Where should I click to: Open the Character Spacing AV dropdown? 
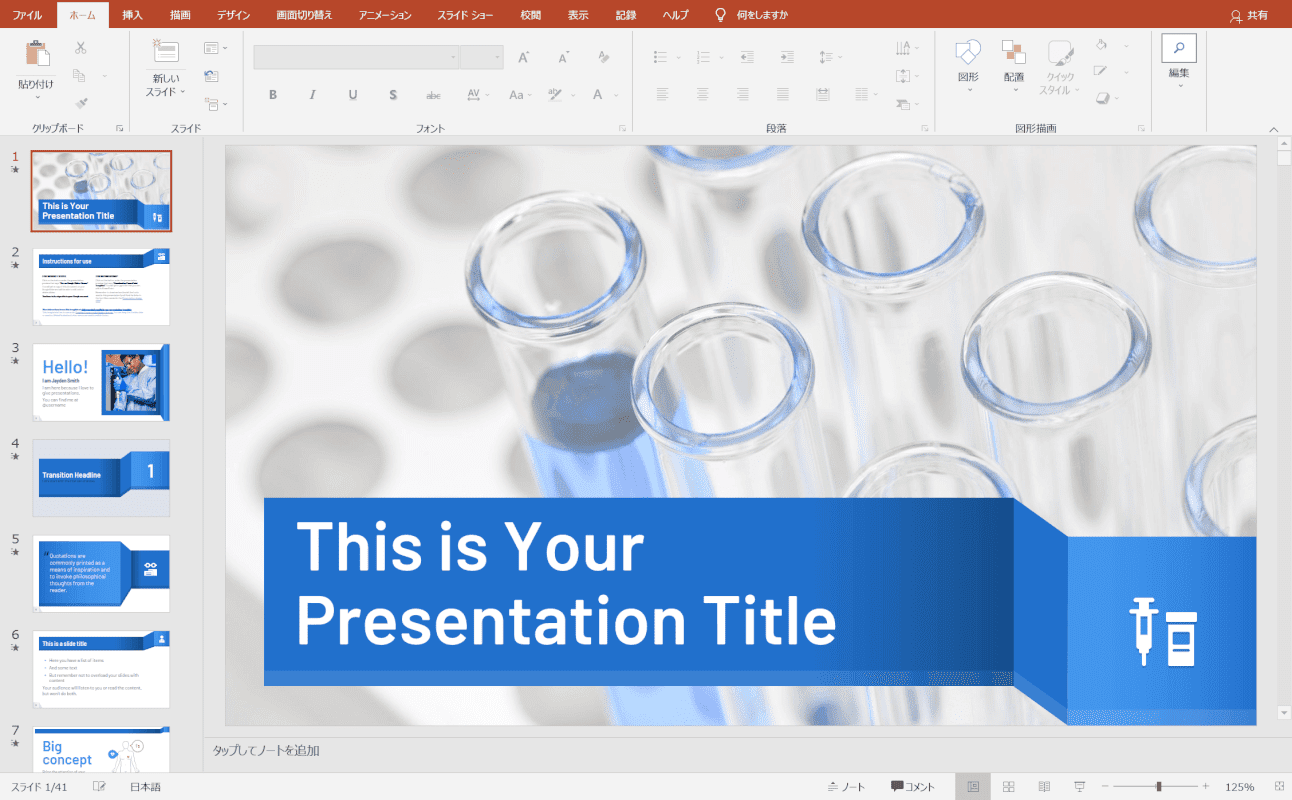click(478, 95)
